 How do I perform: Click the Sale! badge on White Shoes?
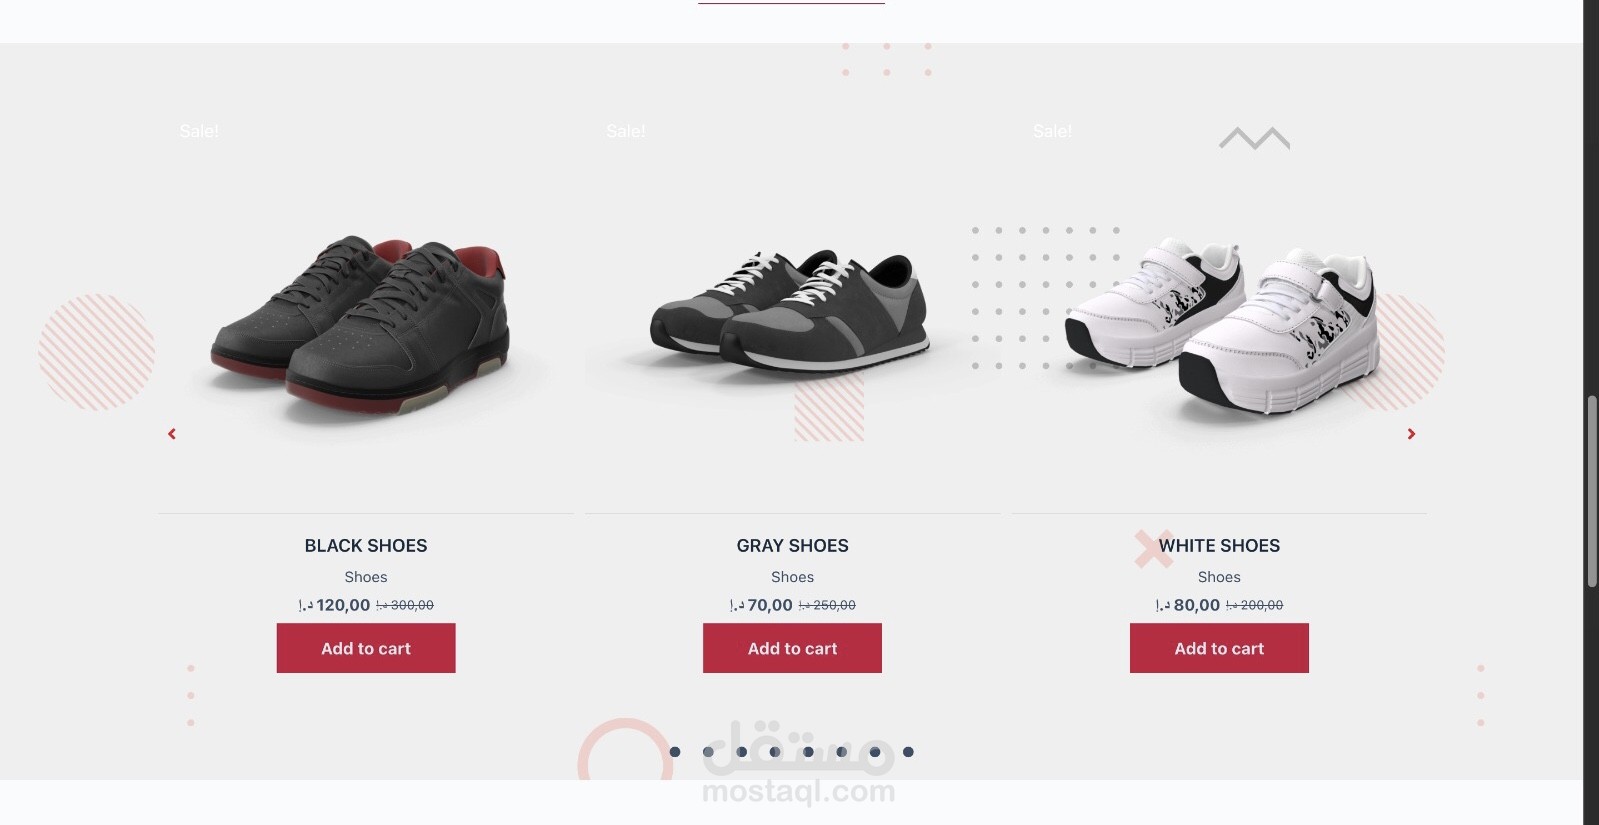pyautogui.click(x=1052, y=131)
